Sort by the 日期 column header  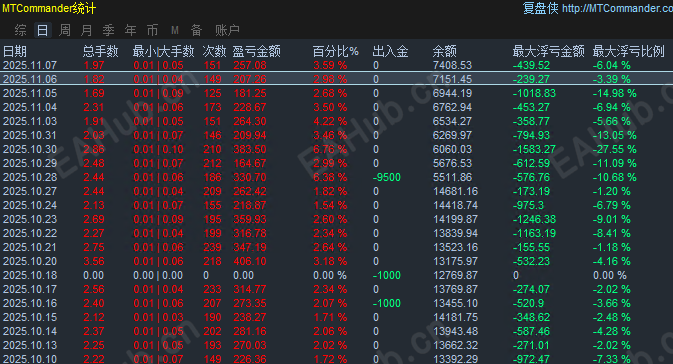coord(15,52)
